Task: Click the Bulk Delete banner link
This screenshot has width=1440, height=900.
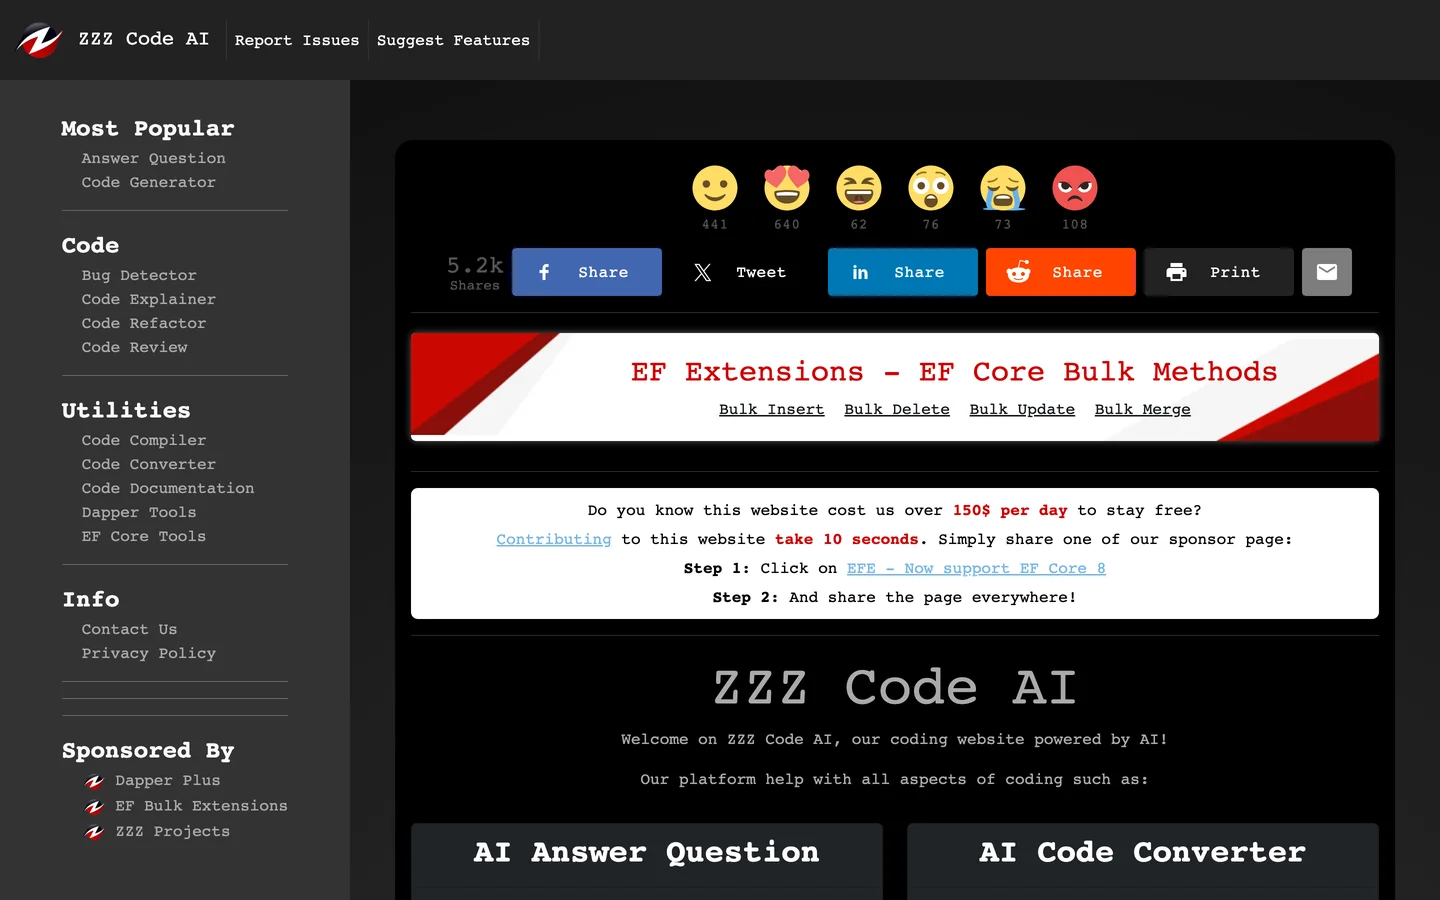Action: coord(897,409)
